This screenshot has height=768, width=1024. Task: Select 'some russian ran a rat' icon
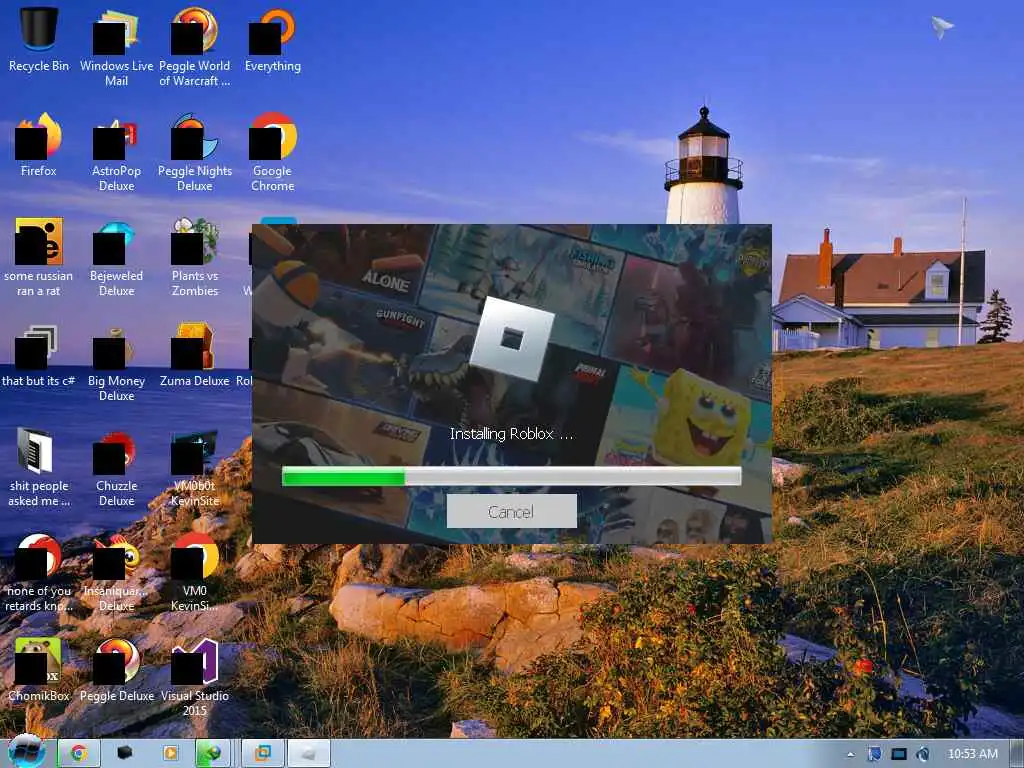pos(39,257)
